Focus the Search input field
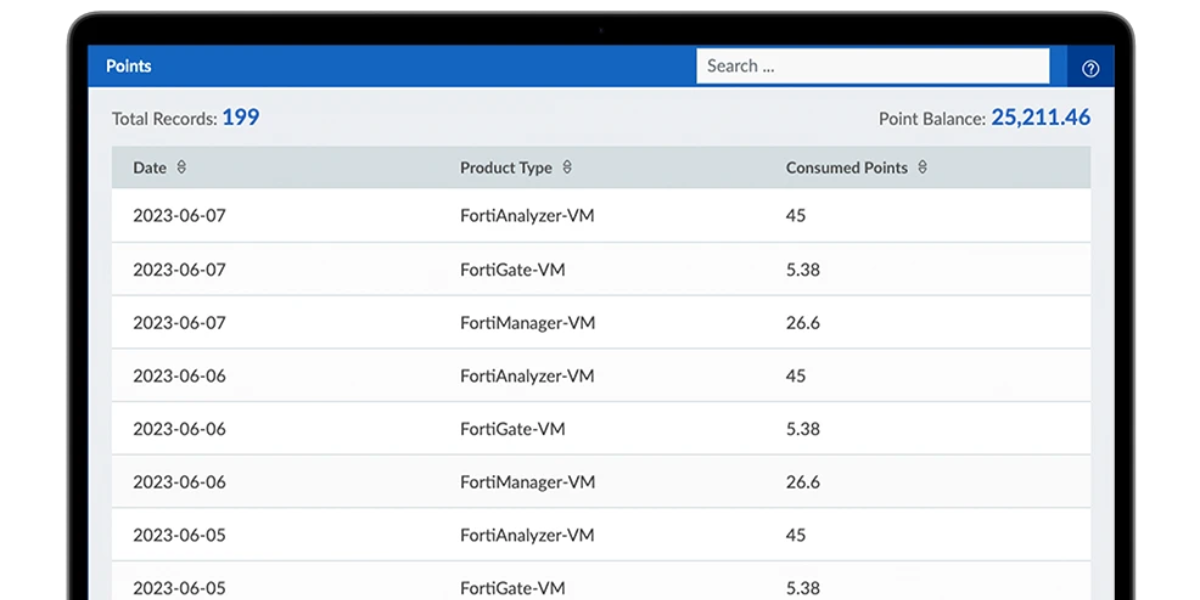The image size is (1200, 600). (873, 66)
